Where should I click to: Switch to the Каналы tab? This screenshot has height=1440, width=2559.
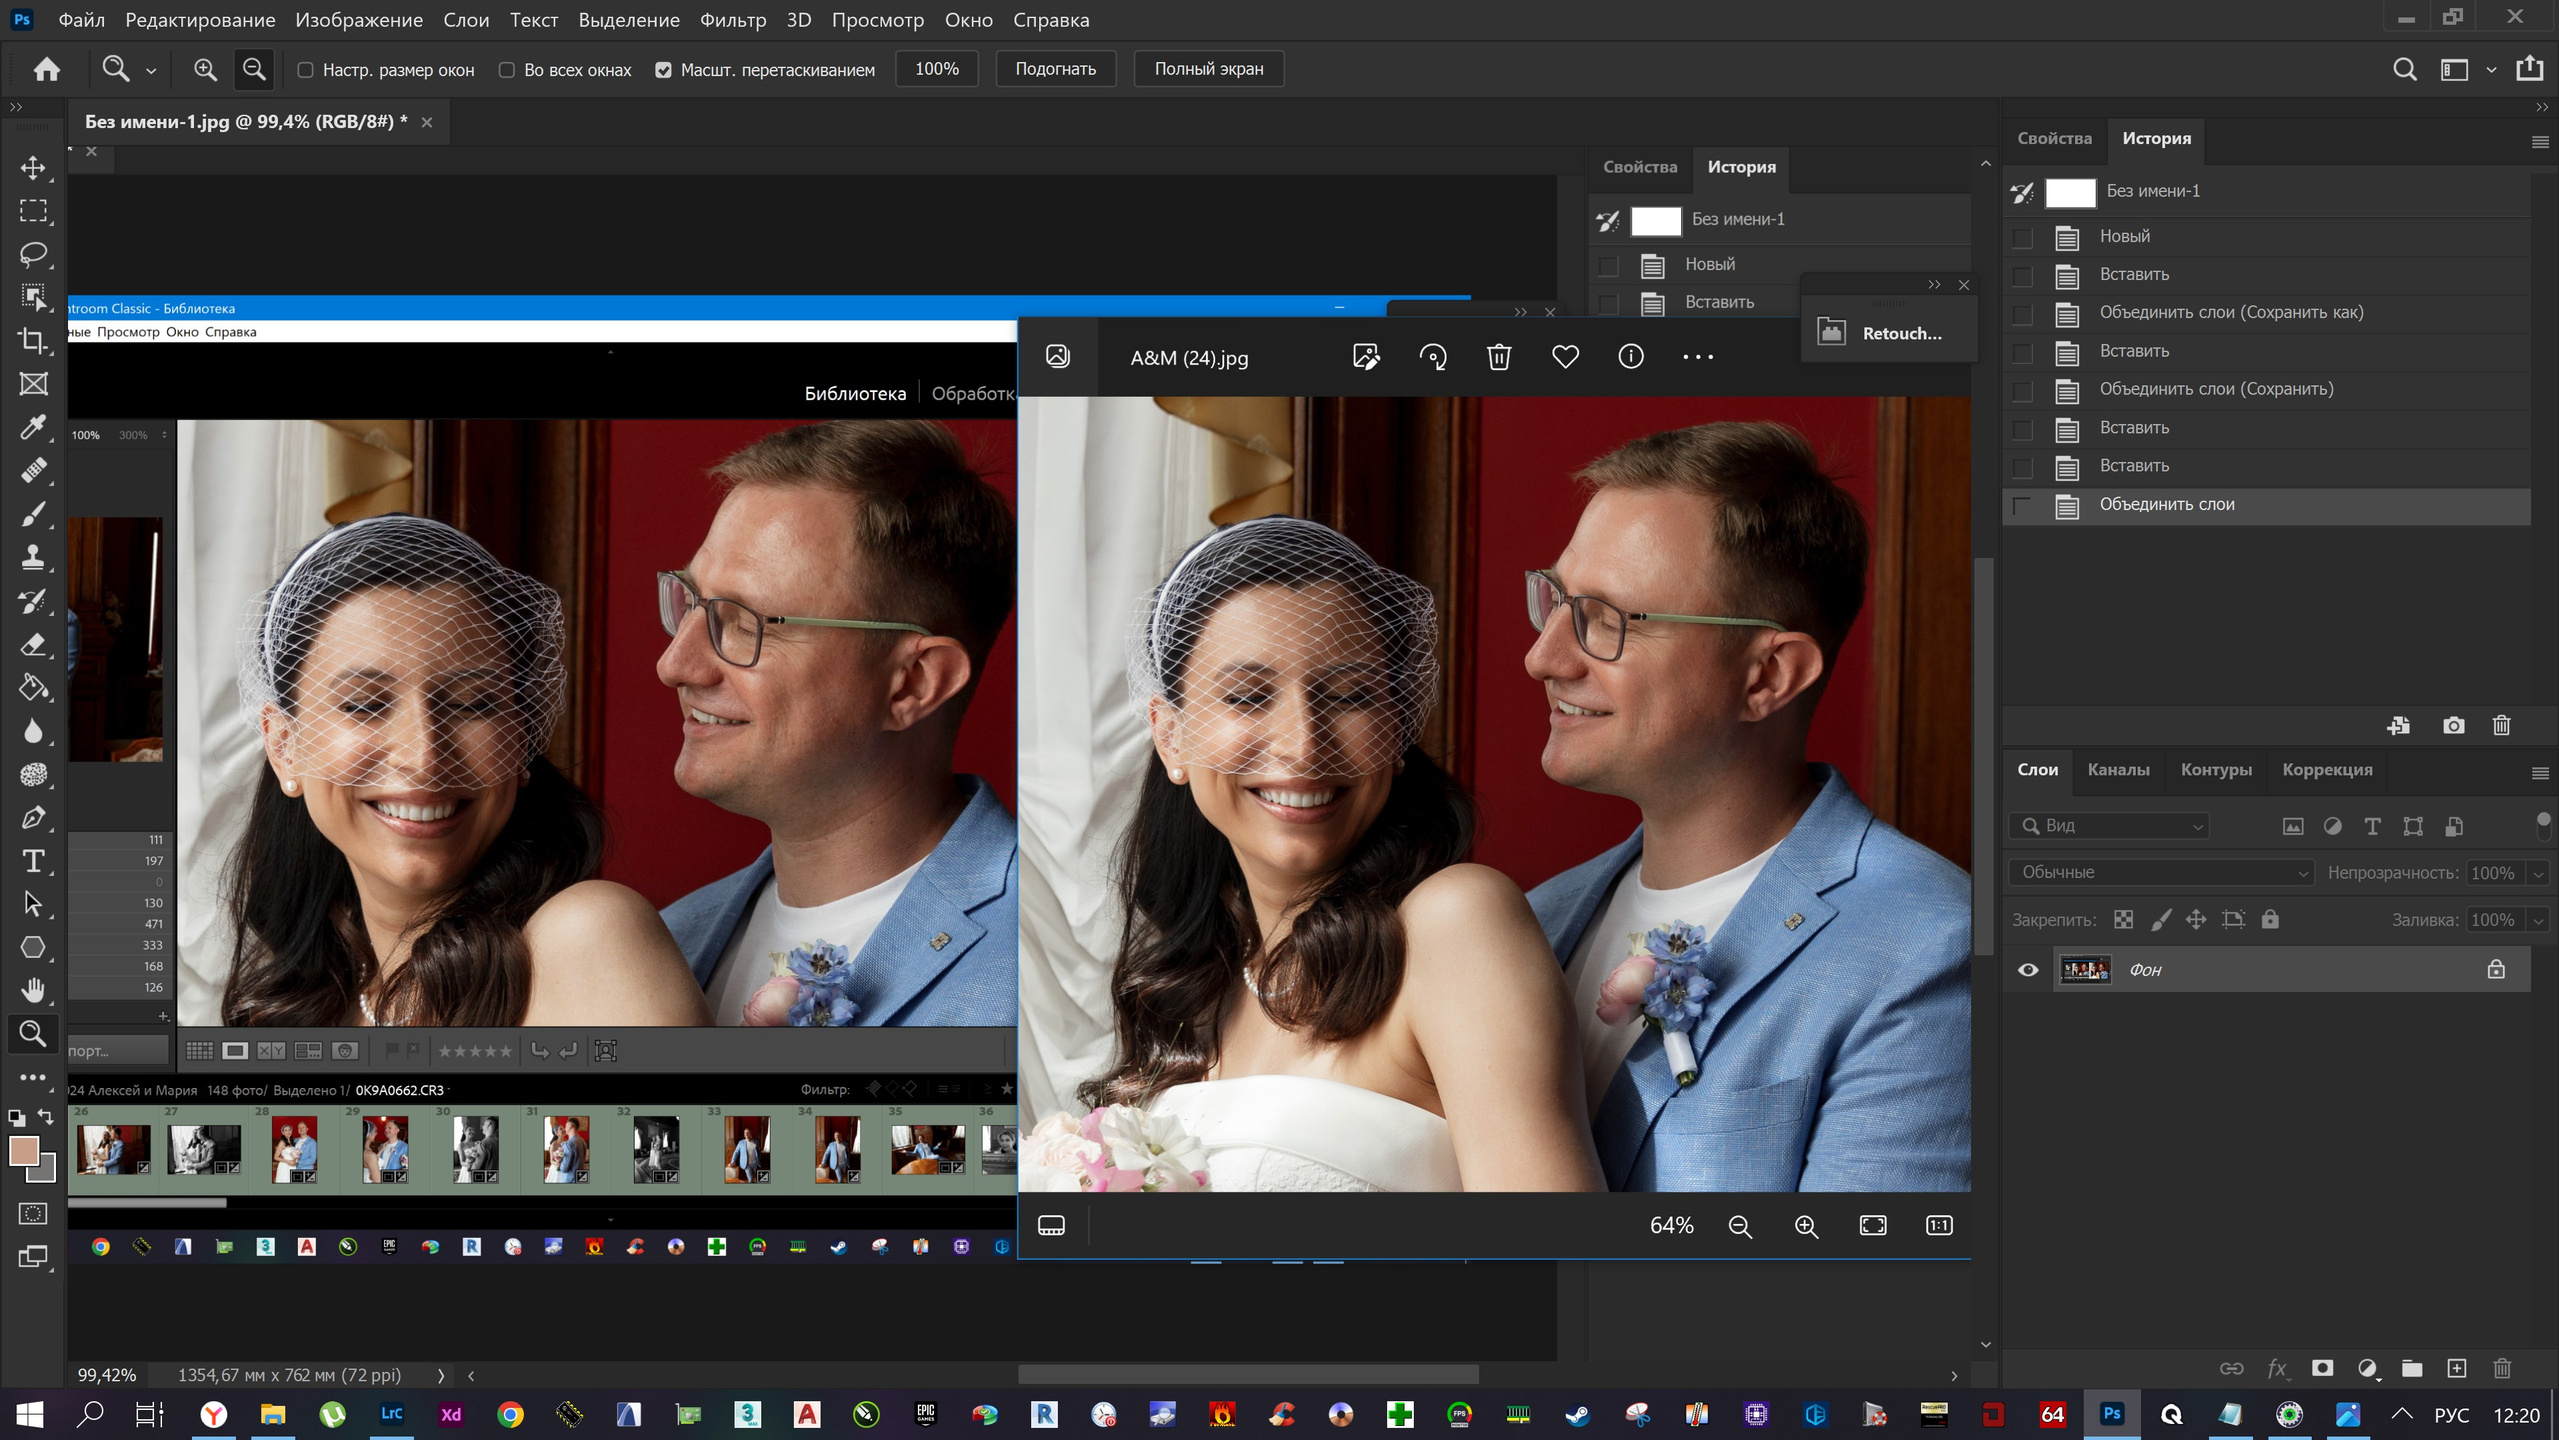pos(2119,770)
